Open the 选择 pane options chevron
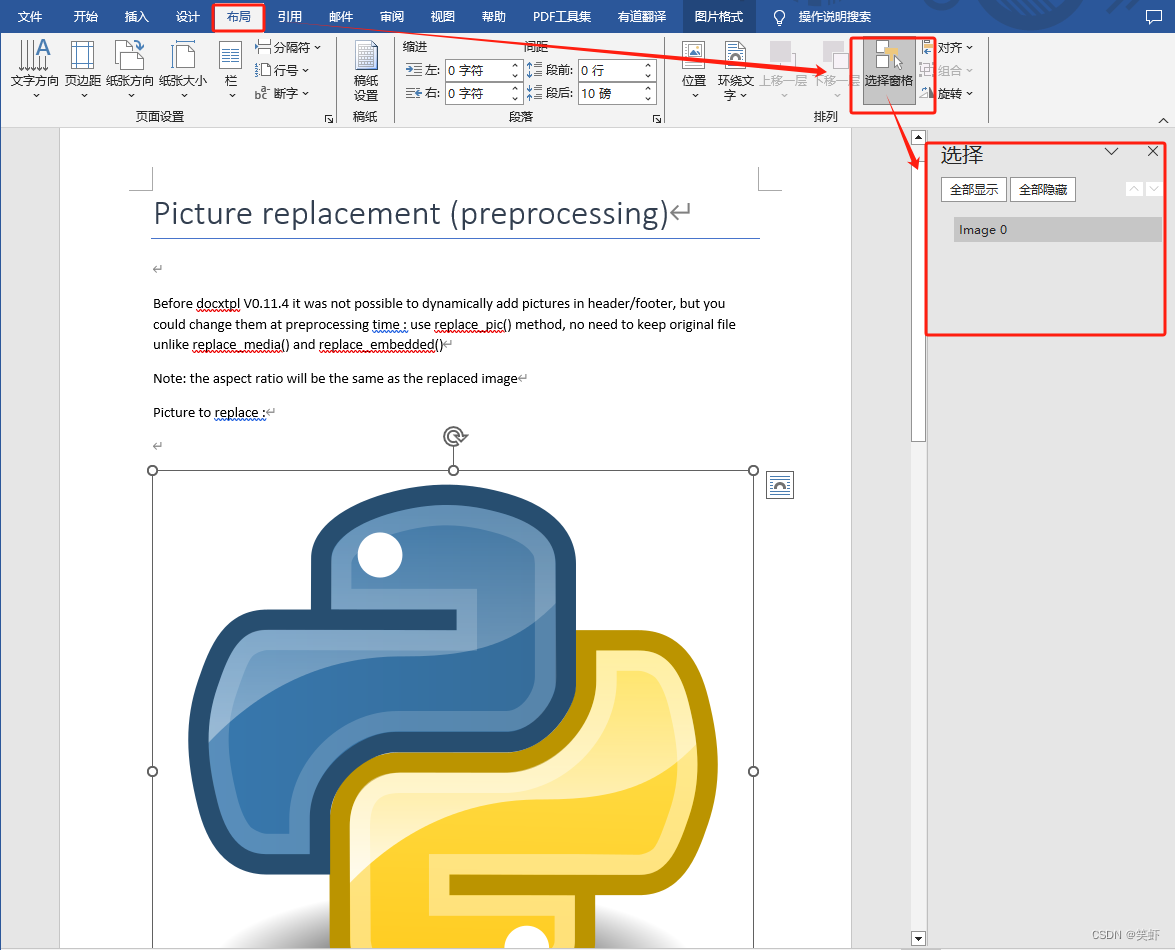This screenshot has width=1175, height=950. tap(1111, 151)
